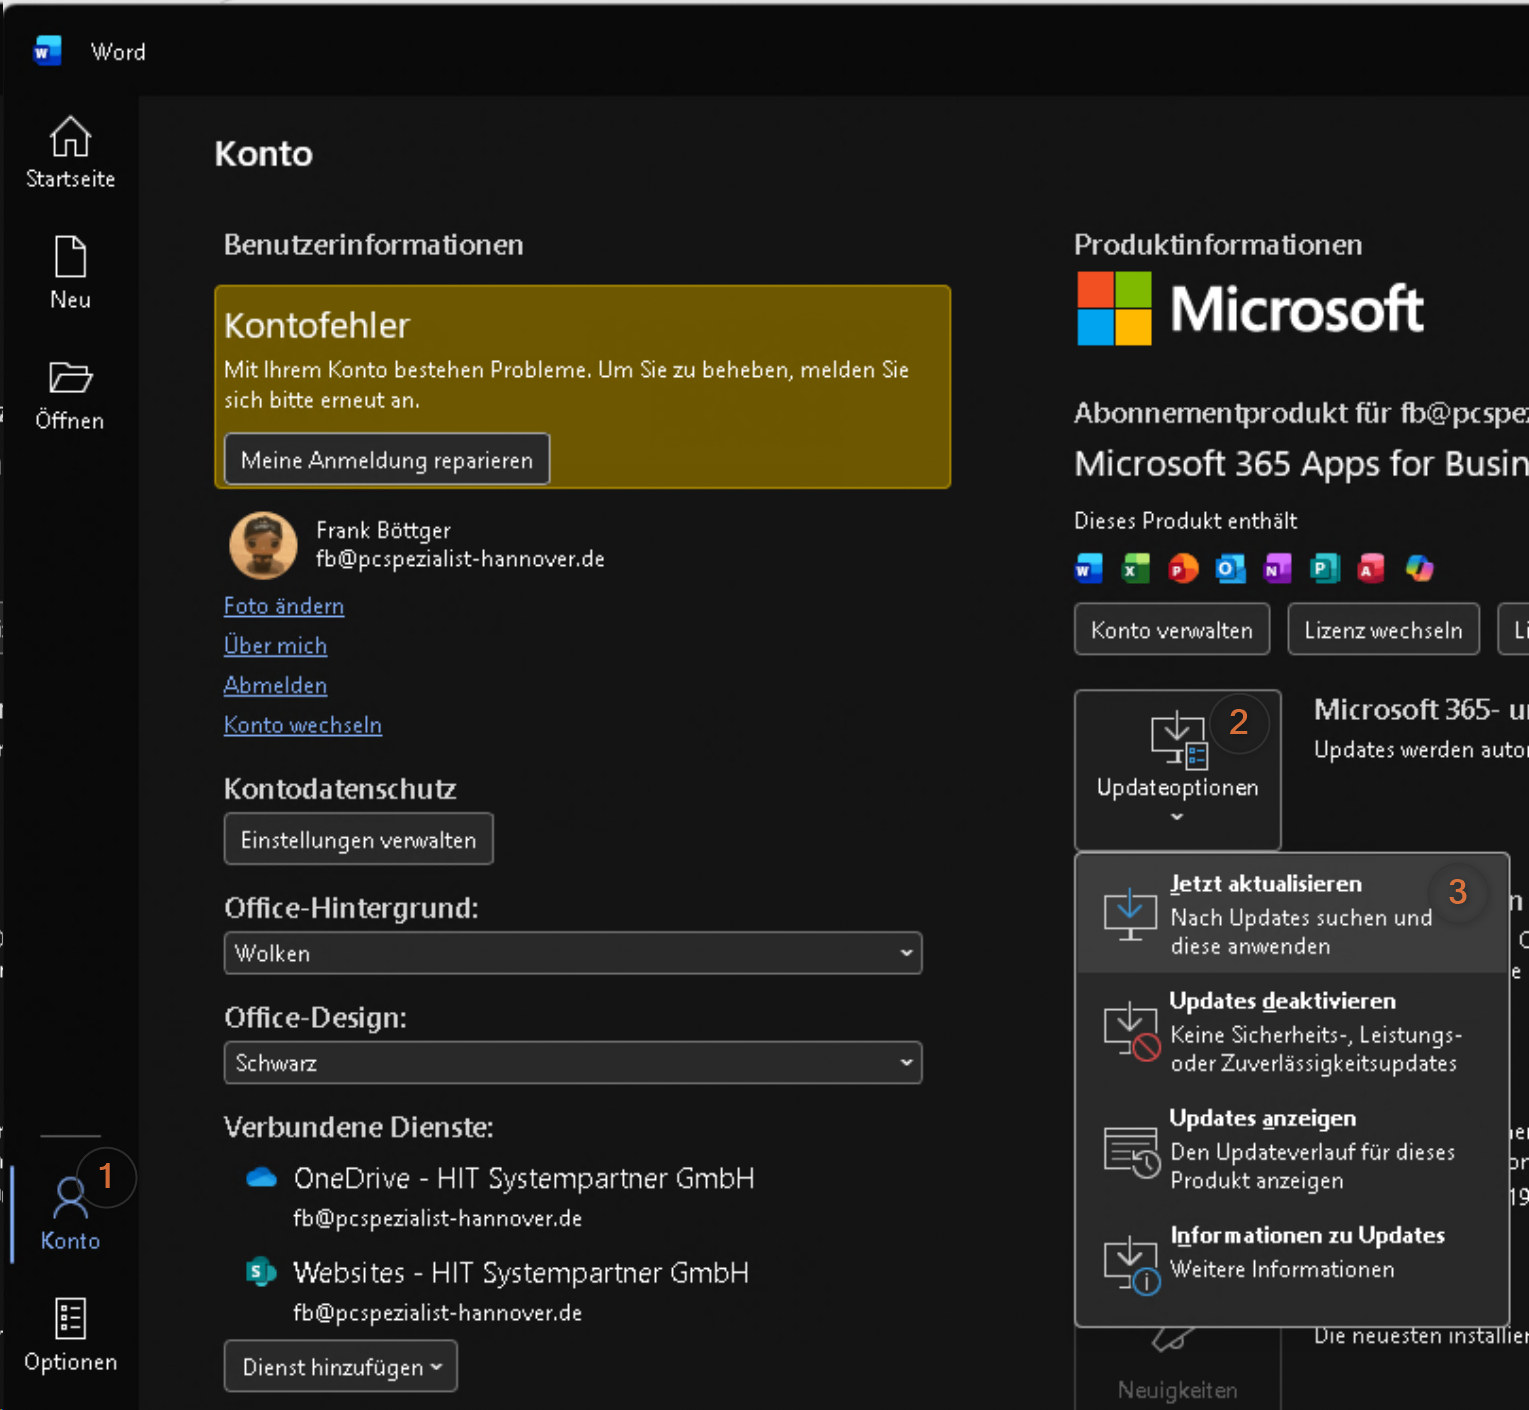Open the Öffnen folder icon
Viewport: 1529px width, 1410px height.
click(70, 379)
